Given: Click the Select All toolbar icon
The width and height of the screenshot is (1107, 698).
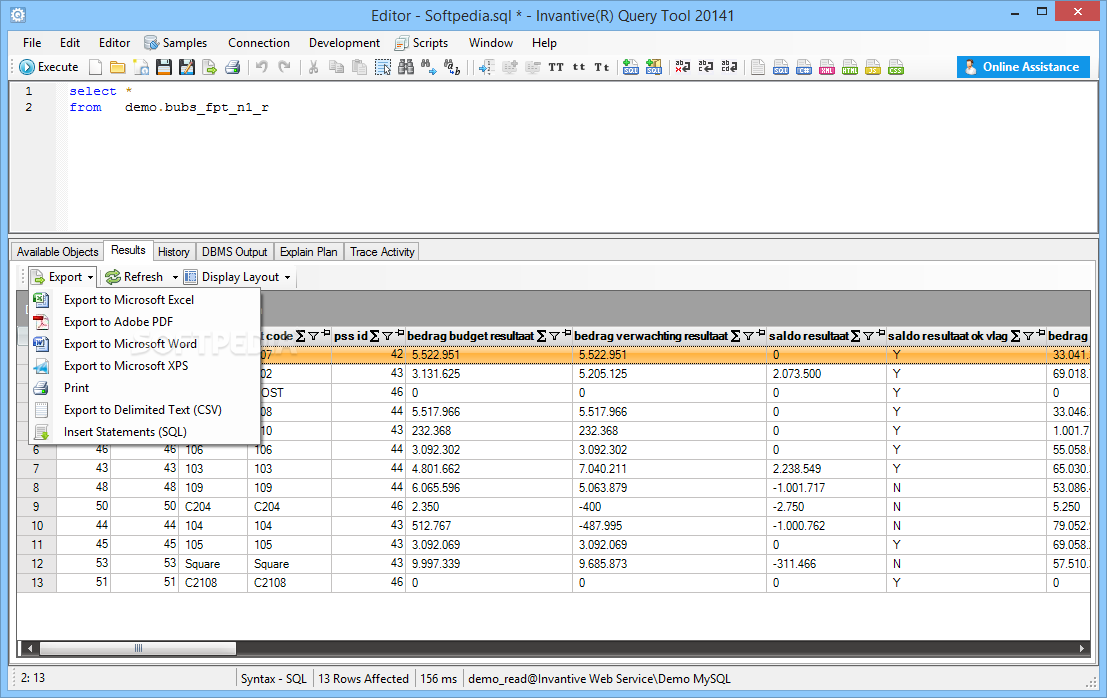Looking at the screenshot, I should click(x=383, y=67).
